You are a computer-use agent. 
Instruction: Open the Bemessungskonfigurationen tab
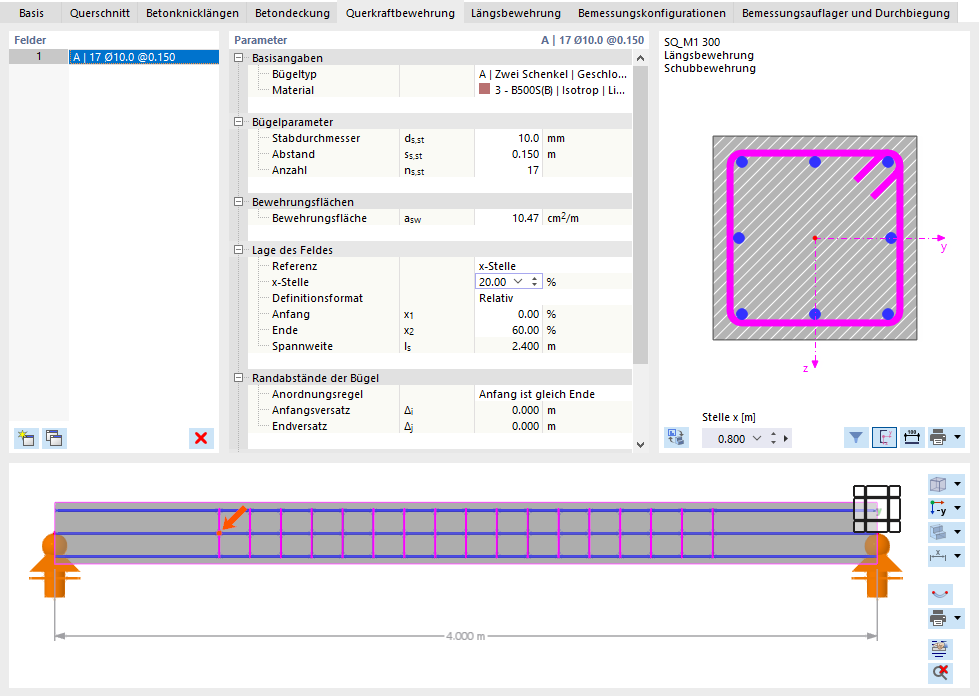point(652,12)
